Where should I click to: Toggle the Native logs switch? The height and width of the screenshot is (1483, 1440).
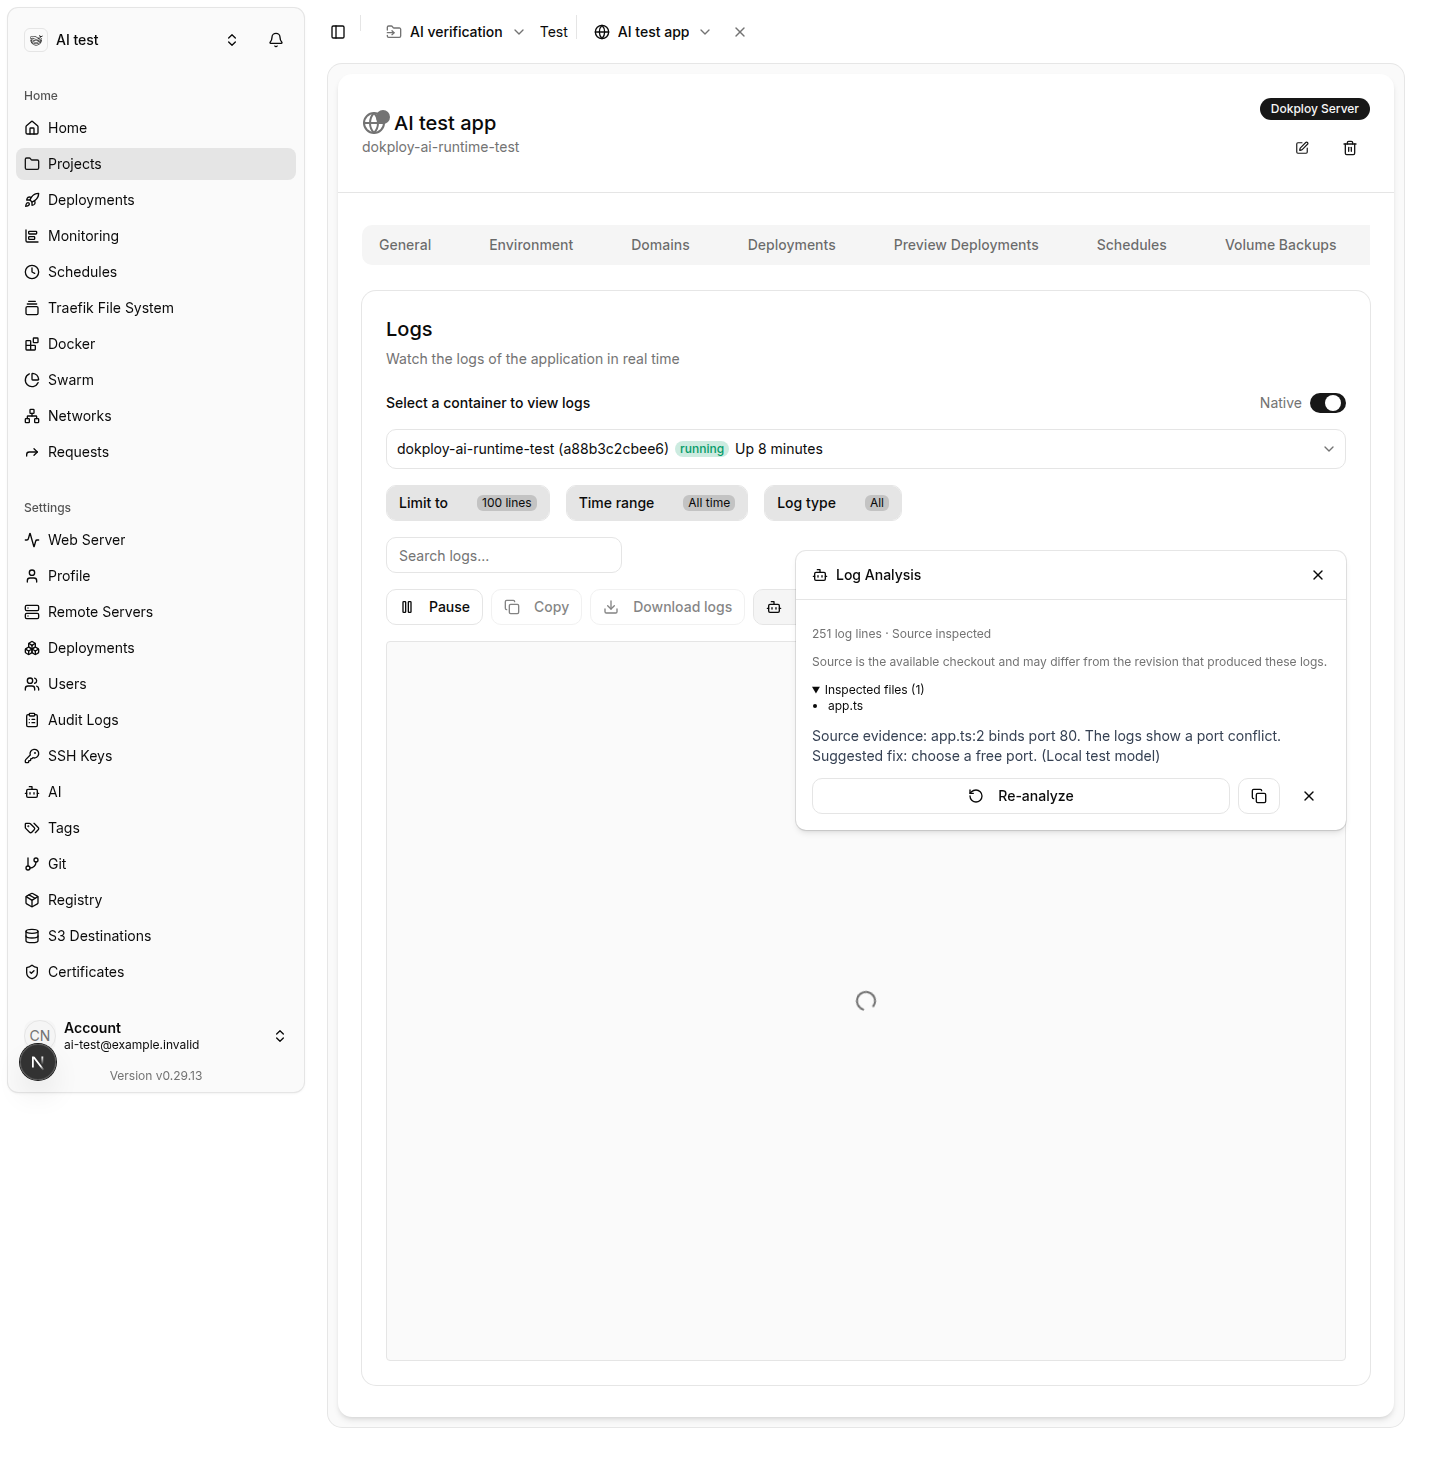point(1328,403)
